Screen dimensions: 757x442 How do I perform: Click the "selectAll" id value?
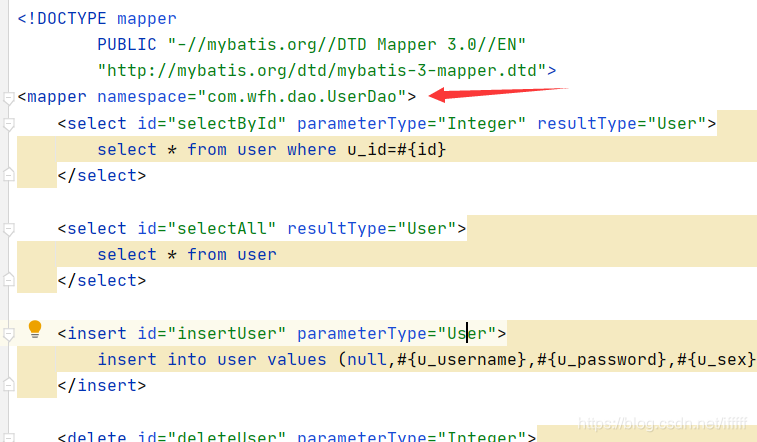(222, 228)
